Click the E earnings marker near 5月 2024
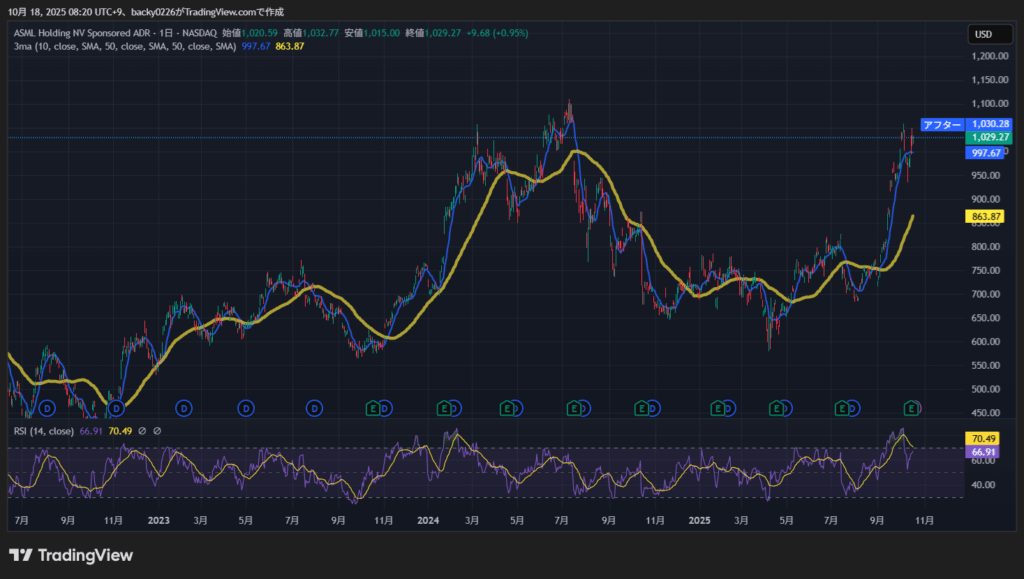The image size is (1024, 579). [507, 408]
